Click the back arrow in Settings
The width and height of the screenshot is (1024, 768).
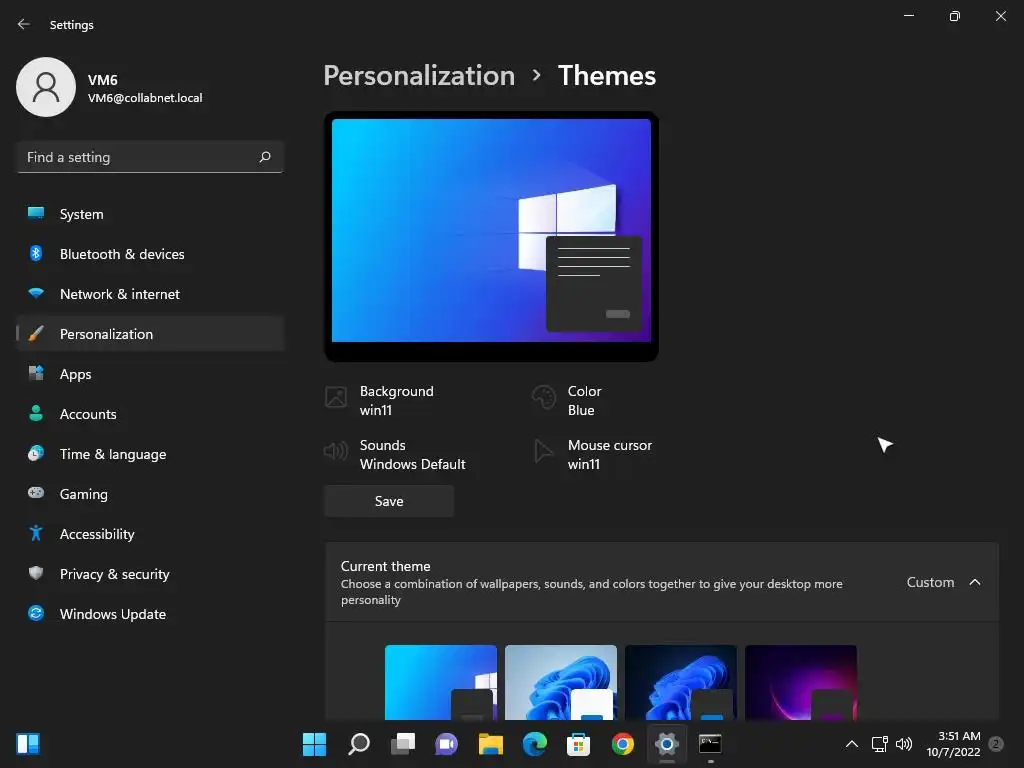click(x=24, y=24)
